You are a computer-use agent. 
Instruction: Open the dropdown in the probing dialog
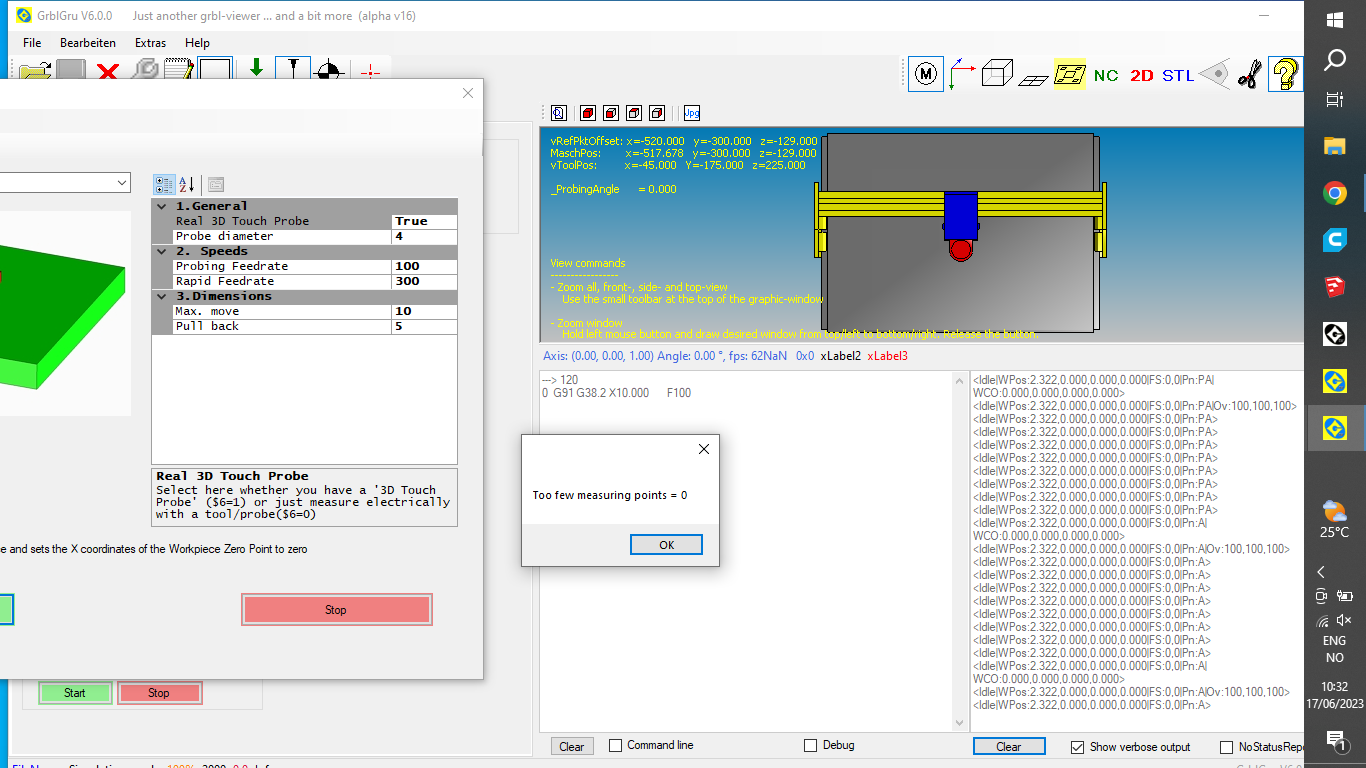[x=122, y=182]
